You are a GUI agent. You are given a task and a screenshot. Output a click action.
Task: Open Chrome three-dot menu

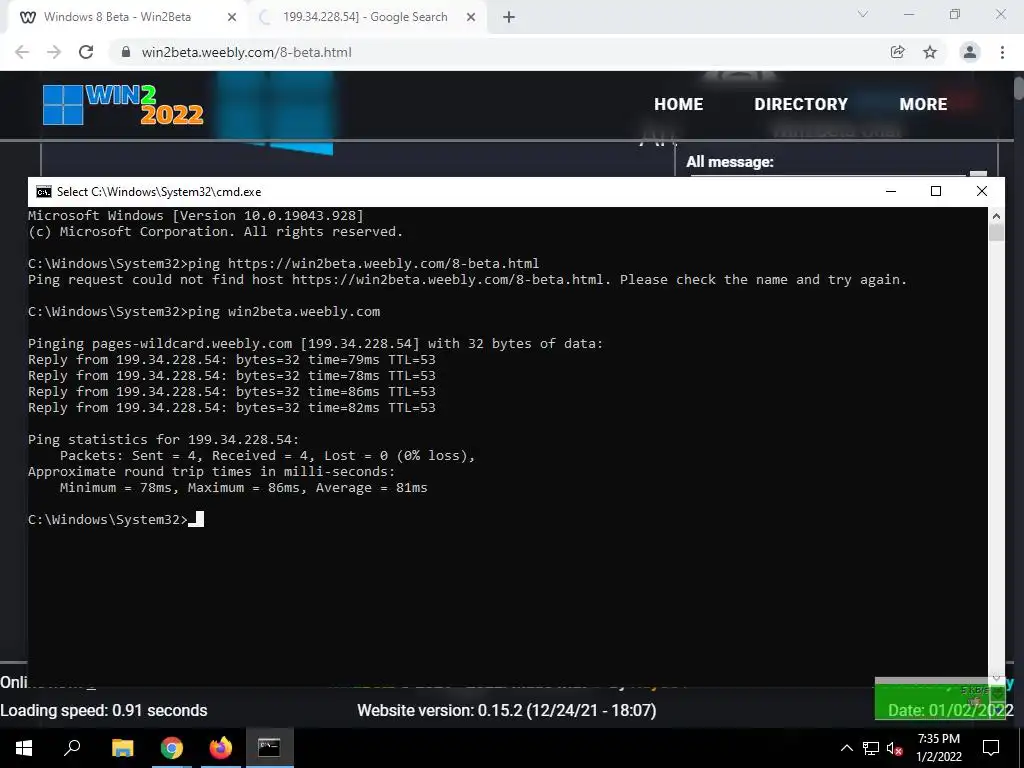1002,52
